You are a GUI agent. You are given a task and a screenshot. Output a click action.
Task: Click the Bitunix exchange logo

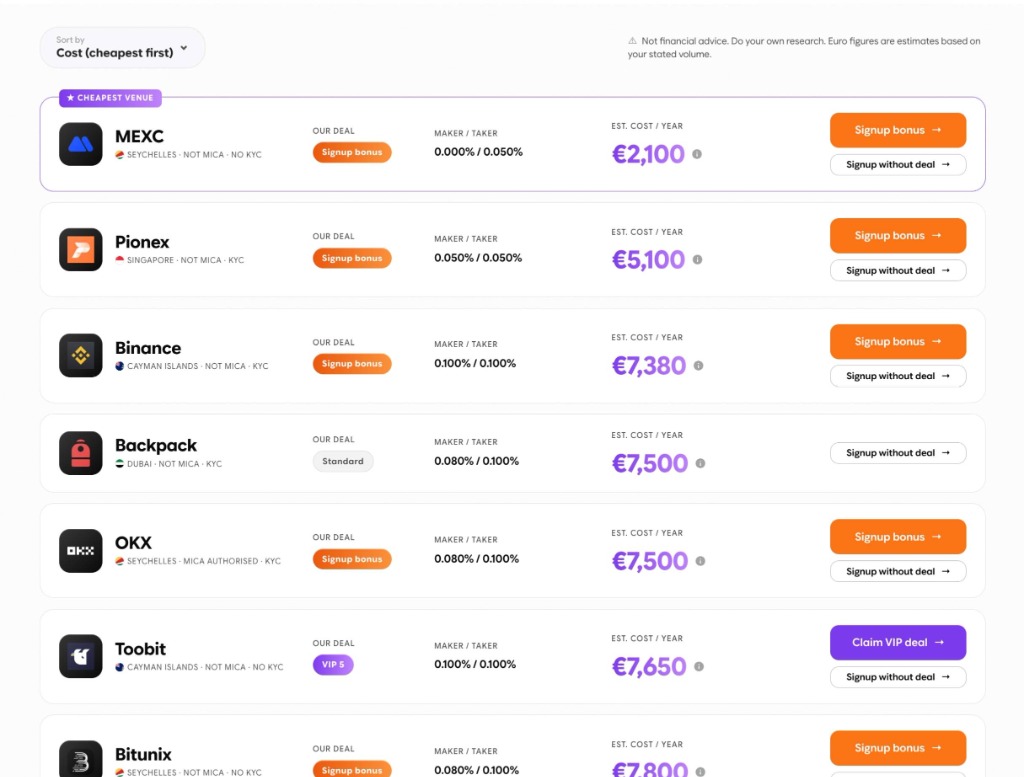pos(80,759)
